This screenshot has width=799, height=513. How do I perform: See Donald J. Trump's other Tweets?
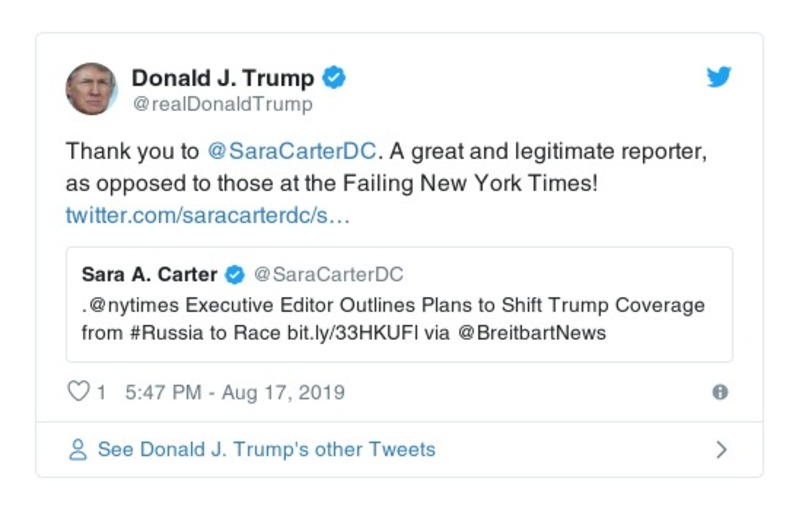266,450
